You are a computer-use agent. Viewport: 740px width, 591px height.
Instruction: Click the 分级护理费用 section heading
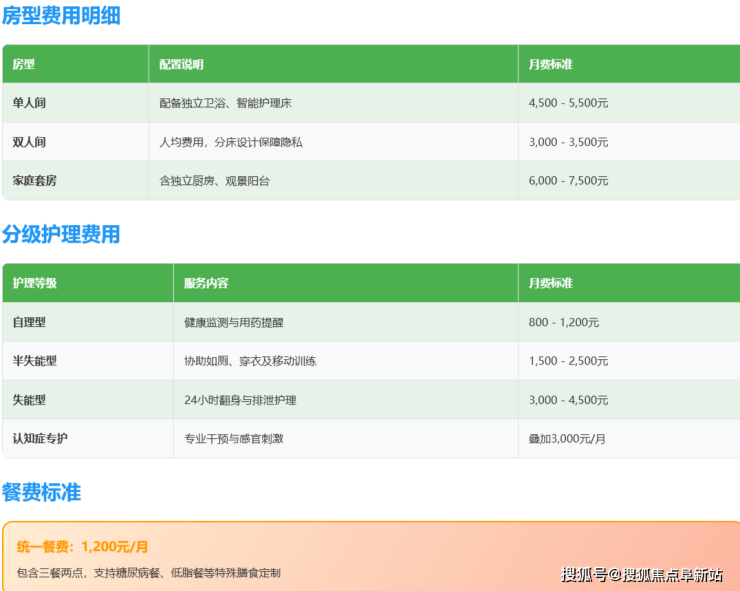61,235
